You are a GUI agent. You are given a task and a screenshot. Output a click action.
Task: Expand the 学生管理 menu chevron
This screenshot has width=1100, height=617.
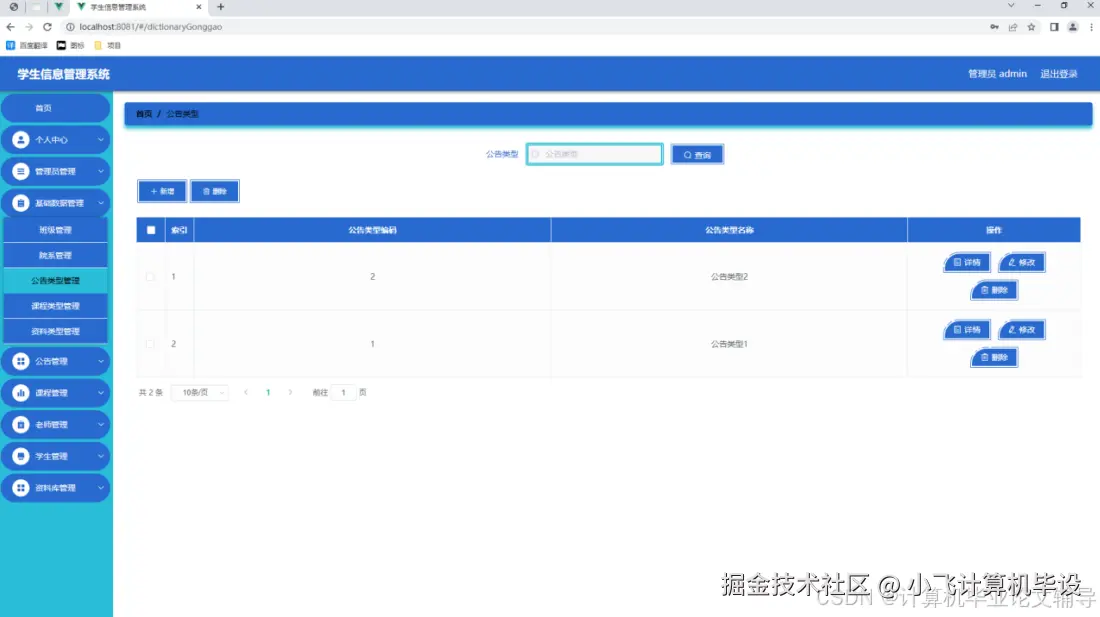click(x=100, y=456)
